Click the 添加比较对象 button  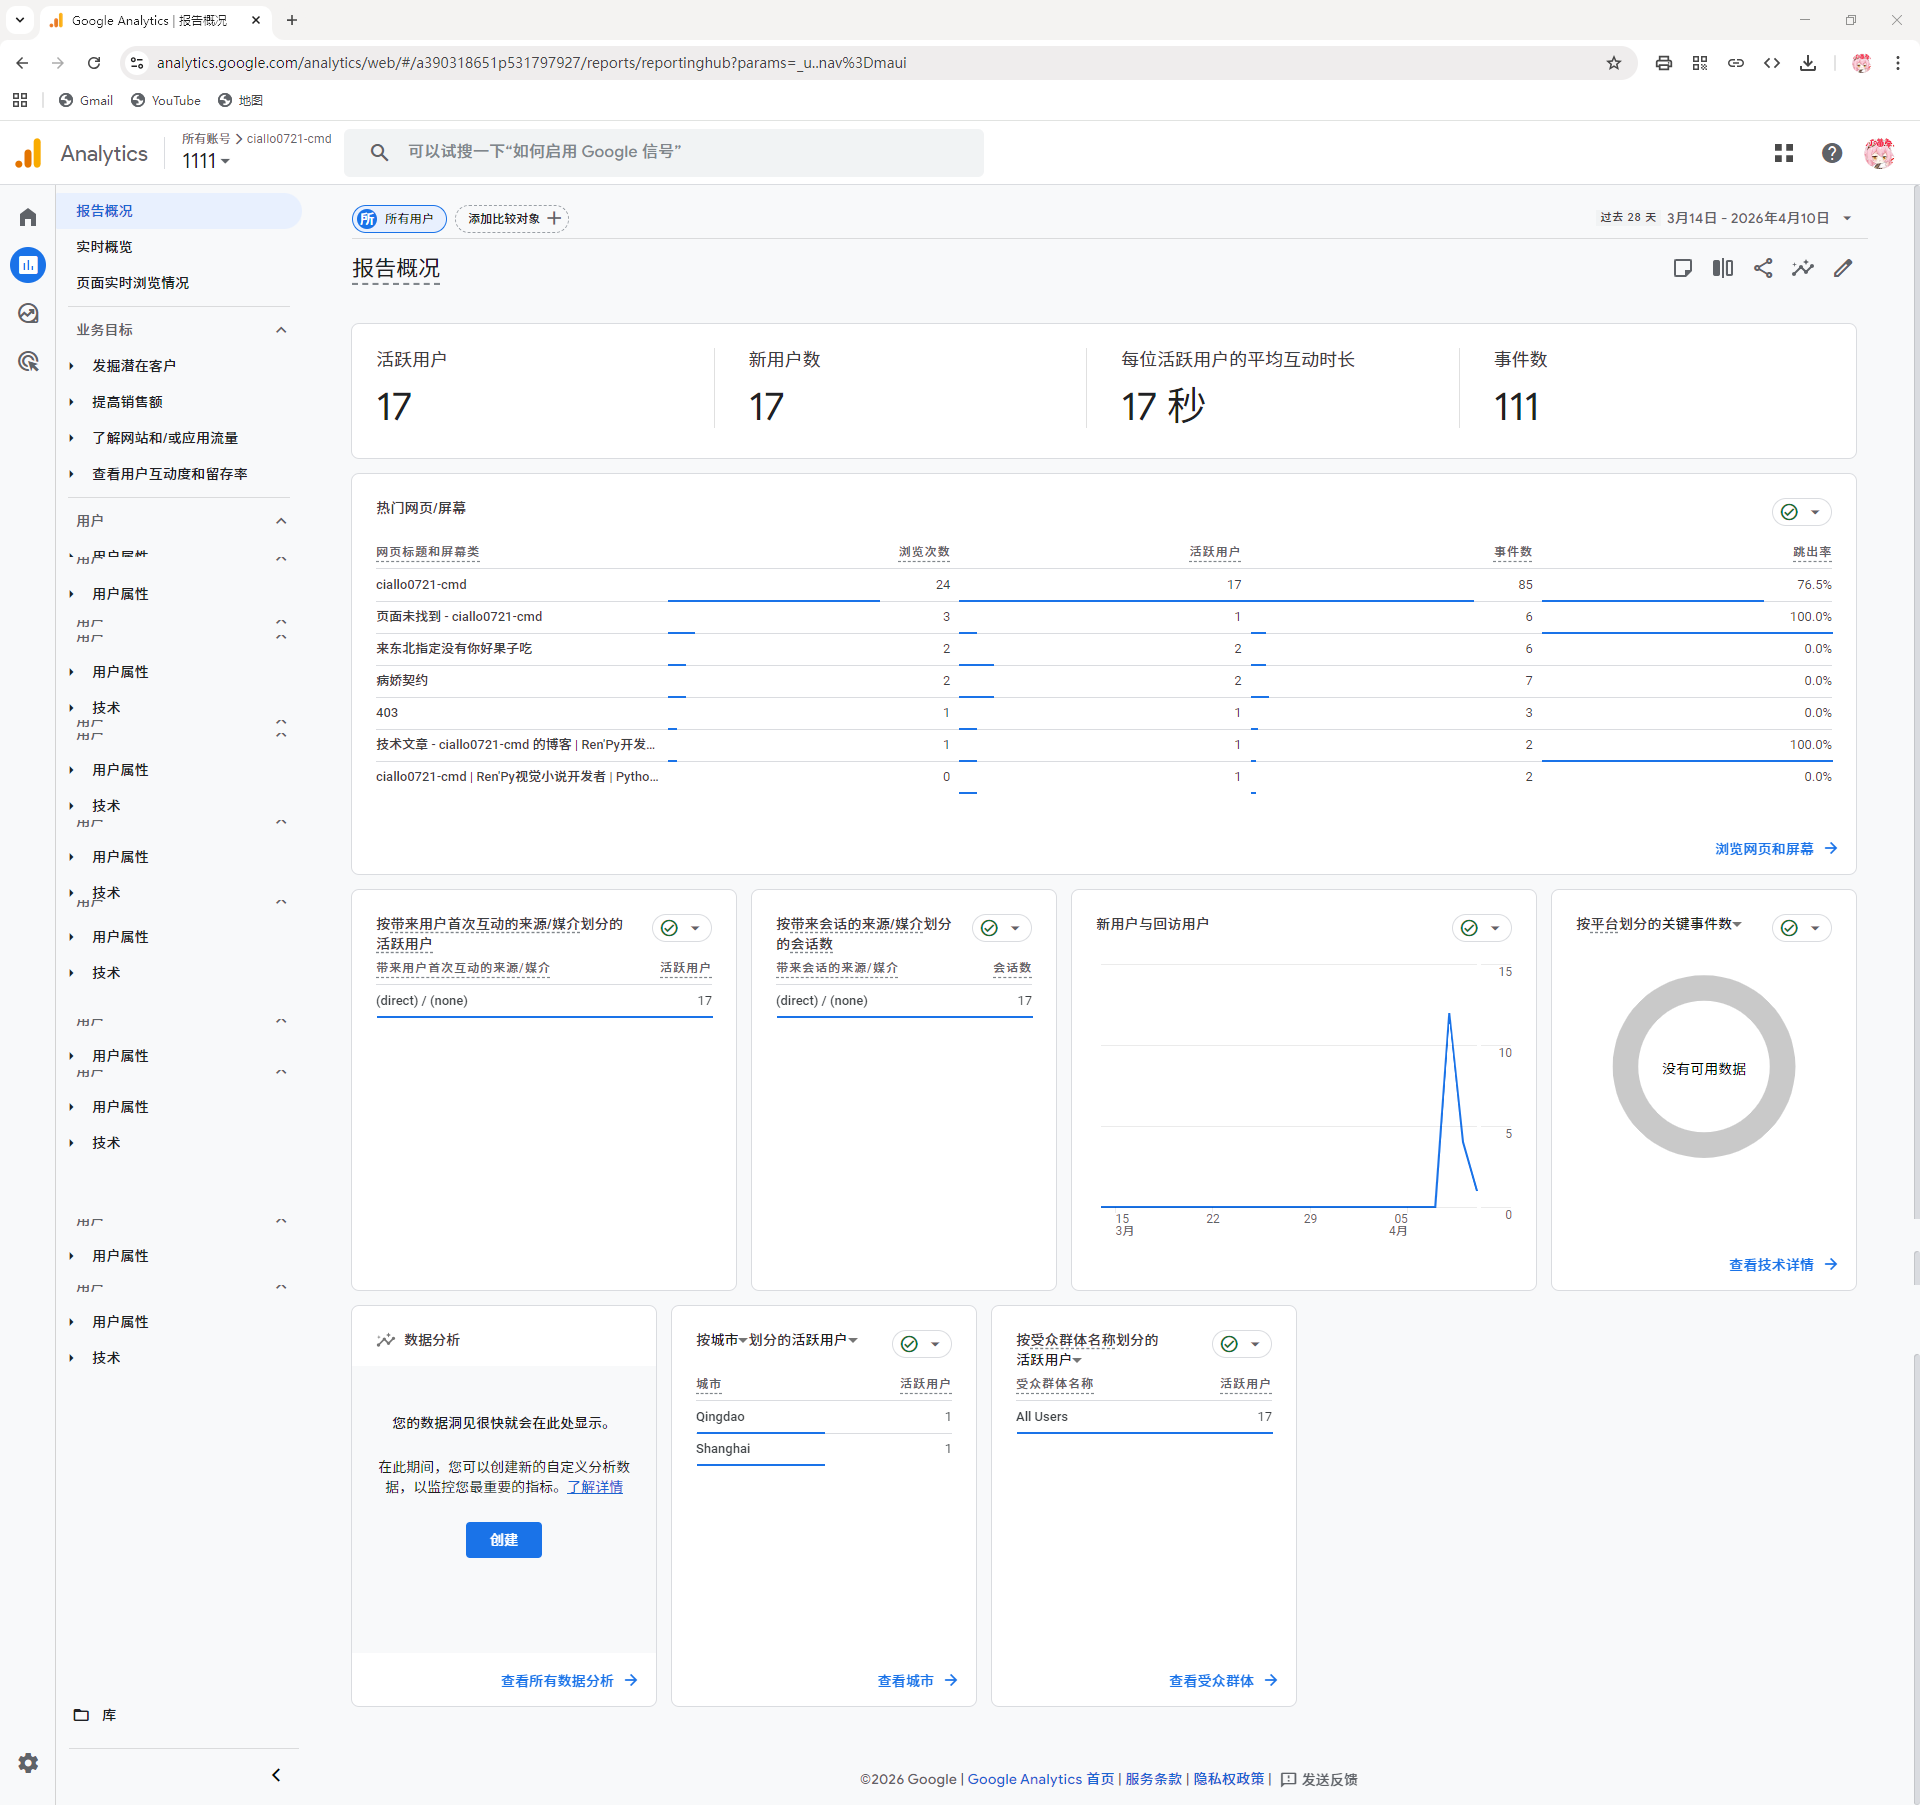click(x=512, y=219)
